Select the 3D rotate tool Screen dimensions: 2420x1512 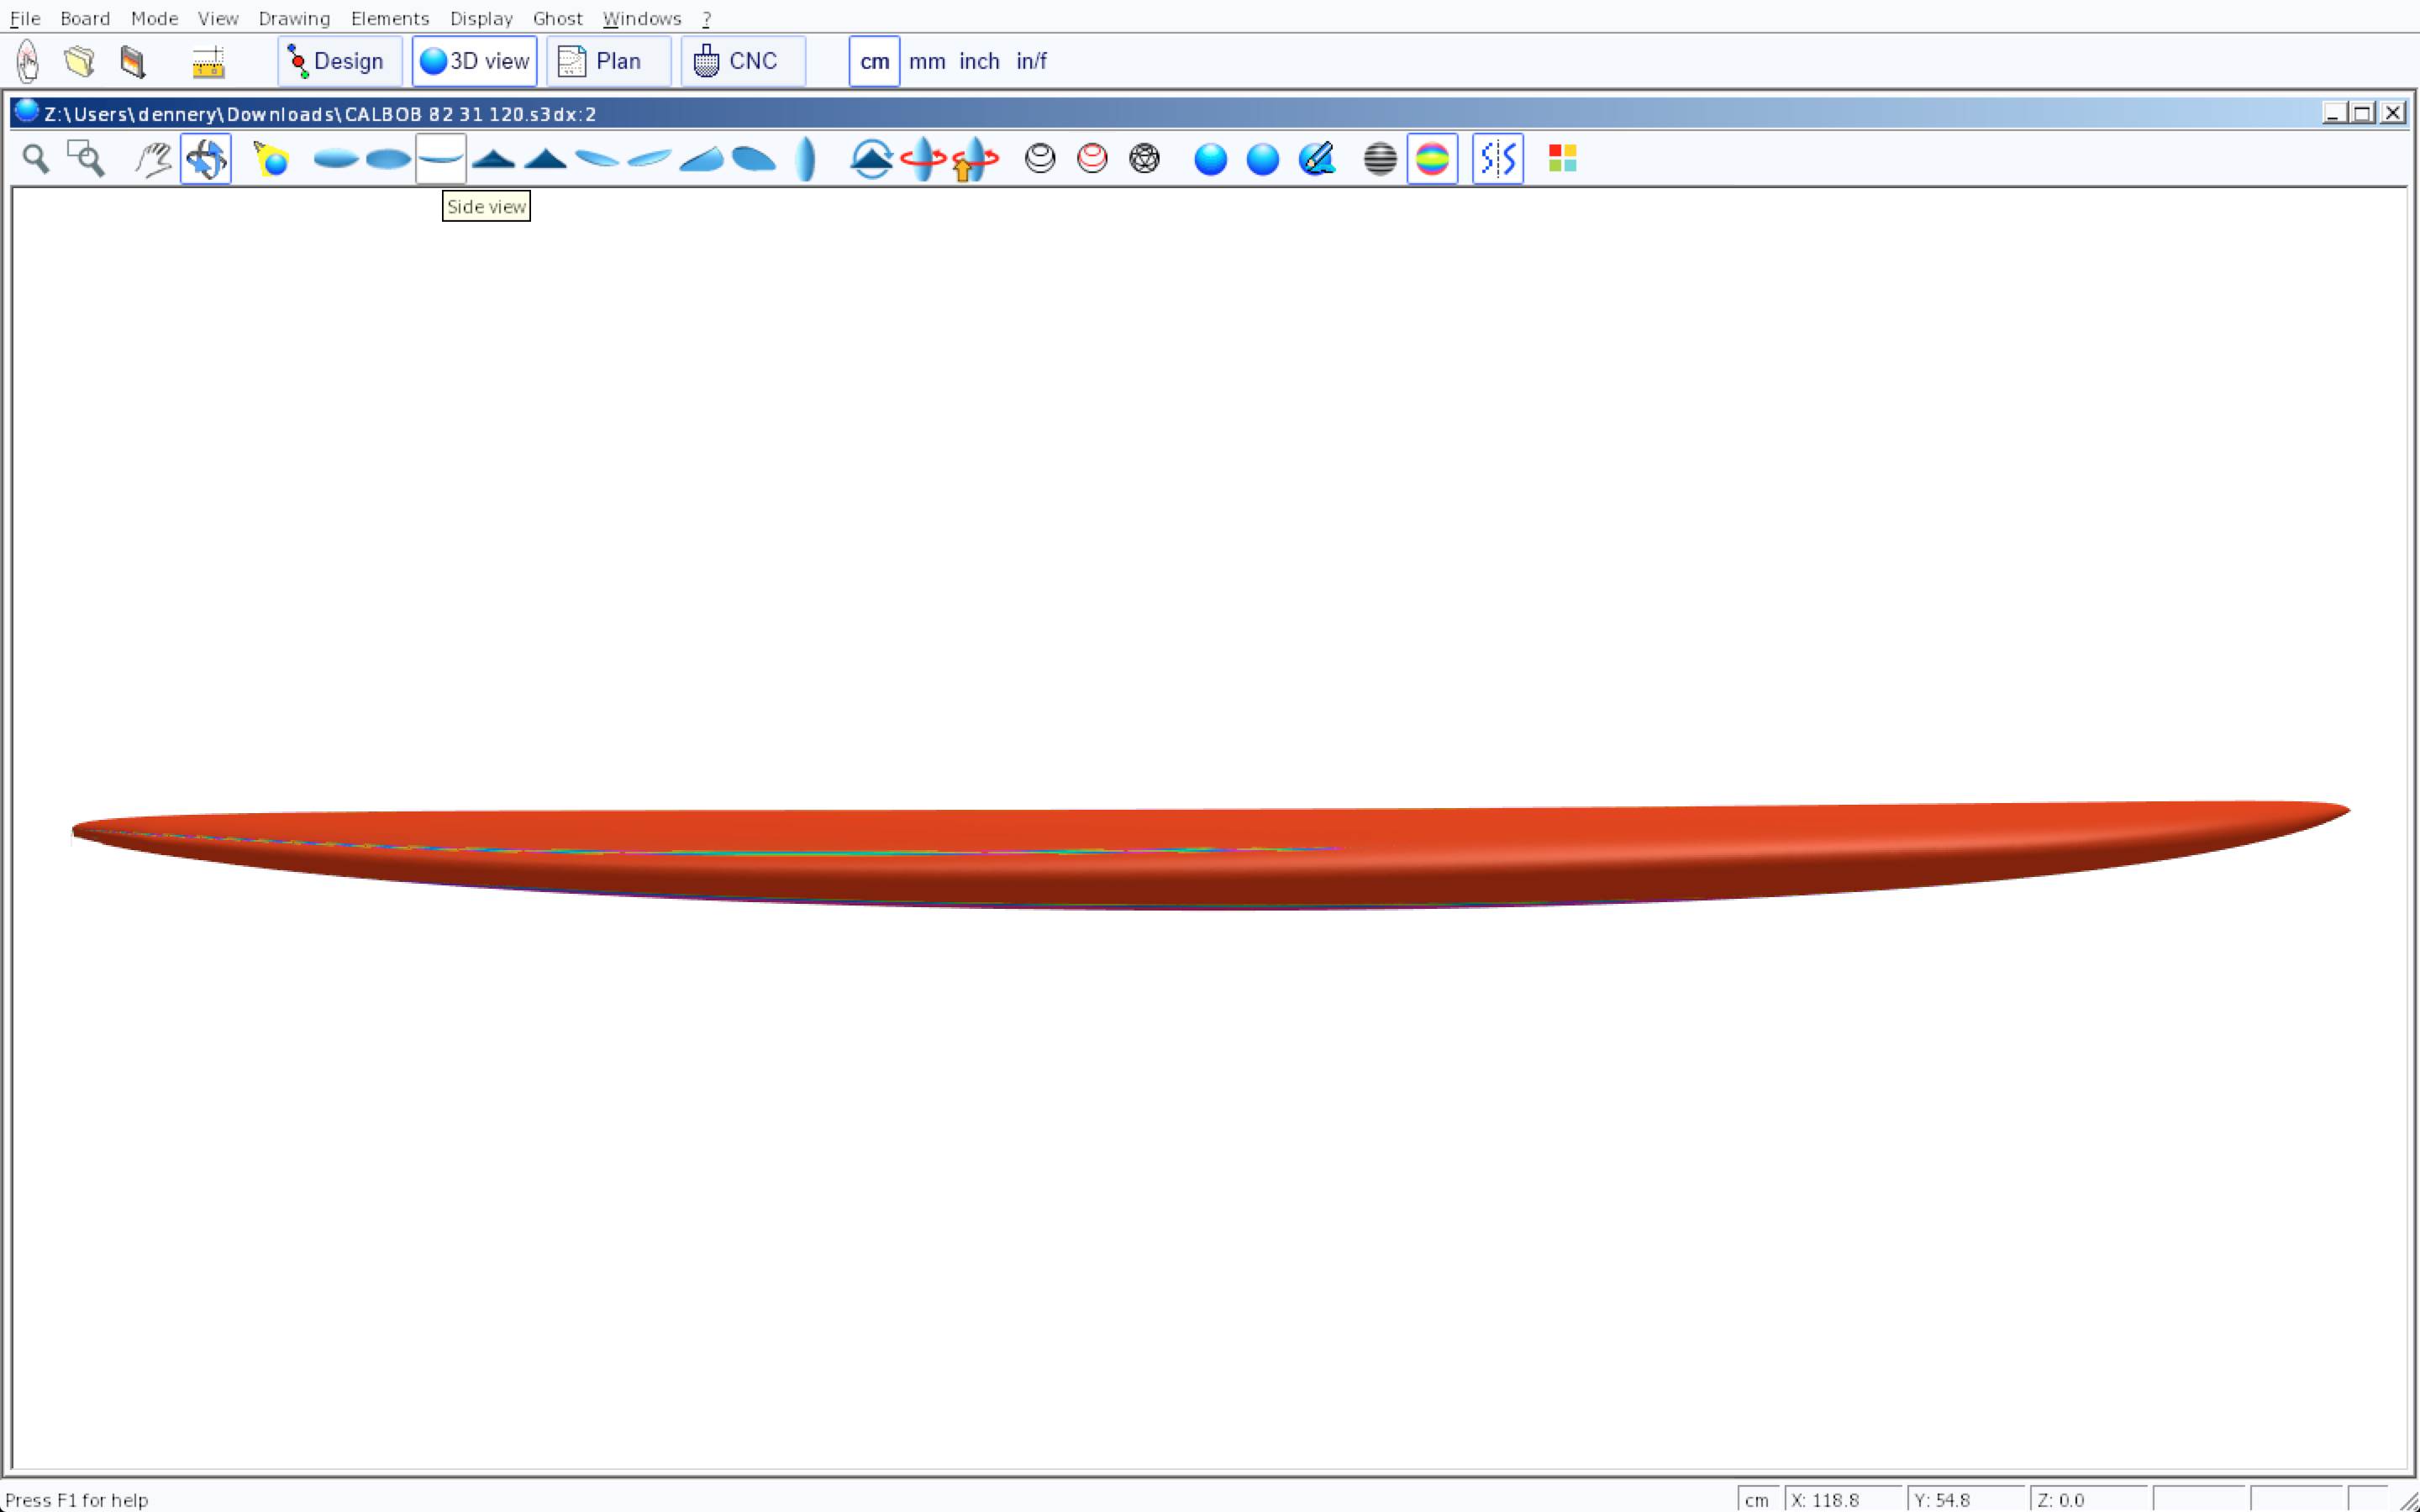click(x=206, y=159)
